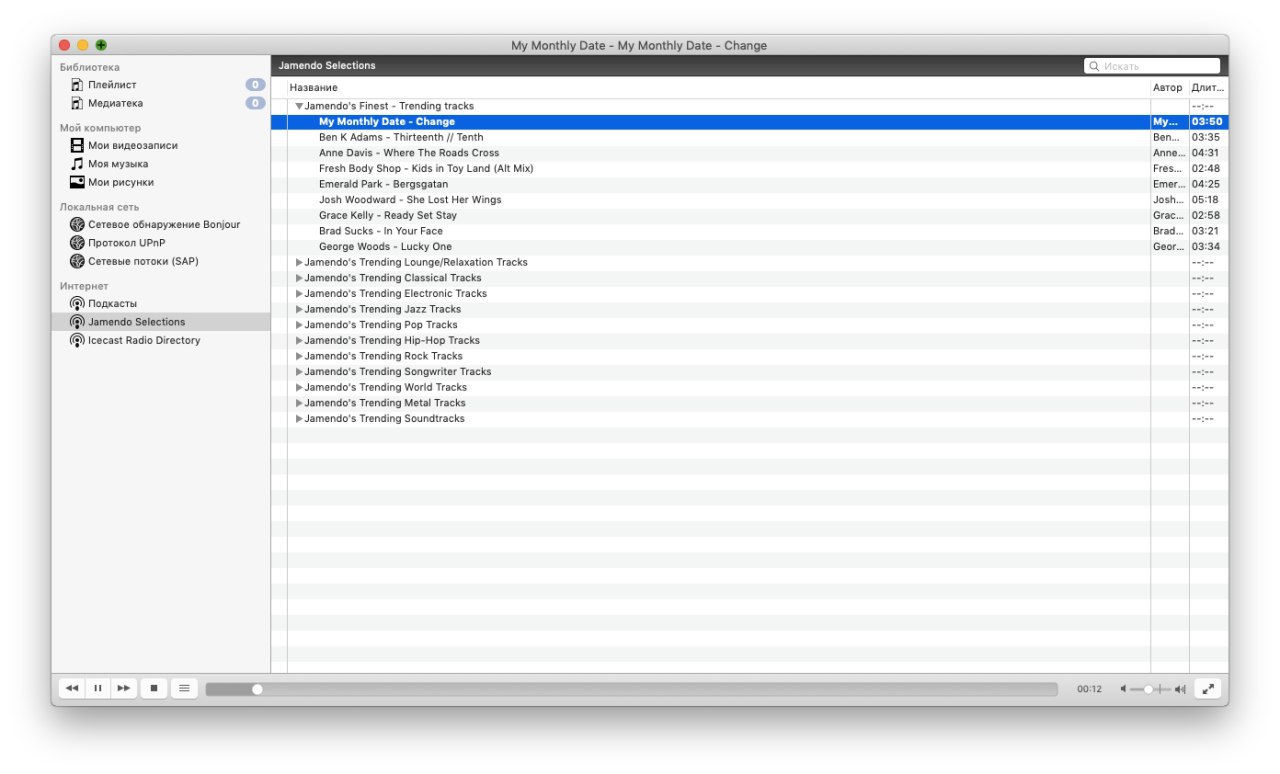1280x774 pixels.
Task: Click the Медиатека count badge
Action: [x=255, y=103]
